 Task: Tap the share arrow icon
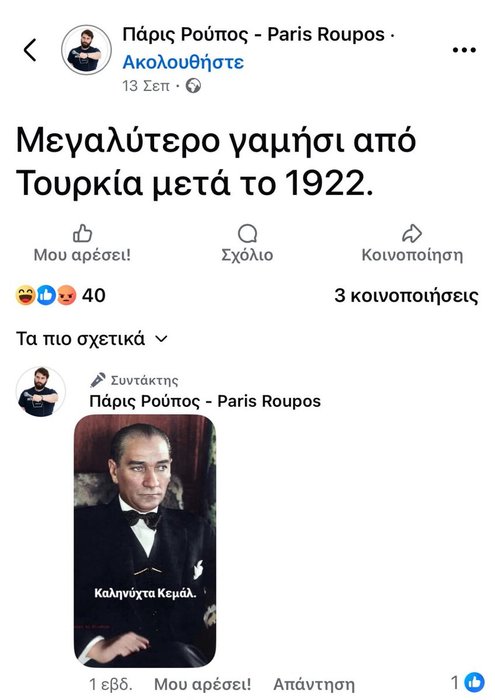click(412, 233)
